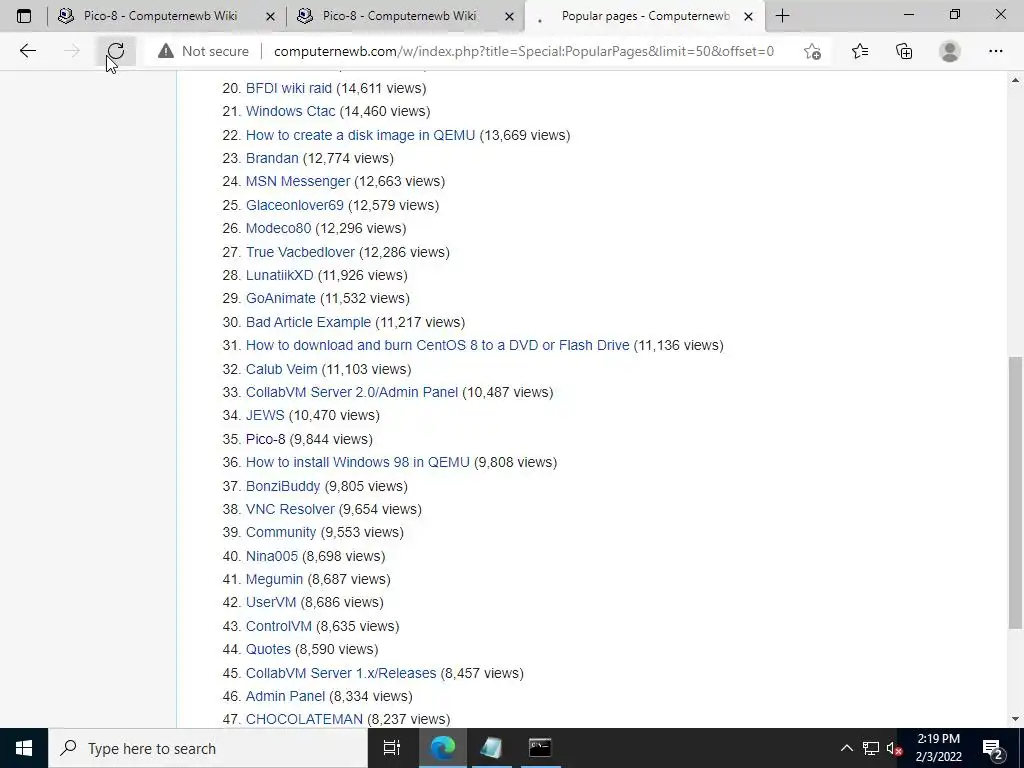Open Windows Ctac page
The width and height of the screenshot is (1024, 768).
click(x=290, y=111)
